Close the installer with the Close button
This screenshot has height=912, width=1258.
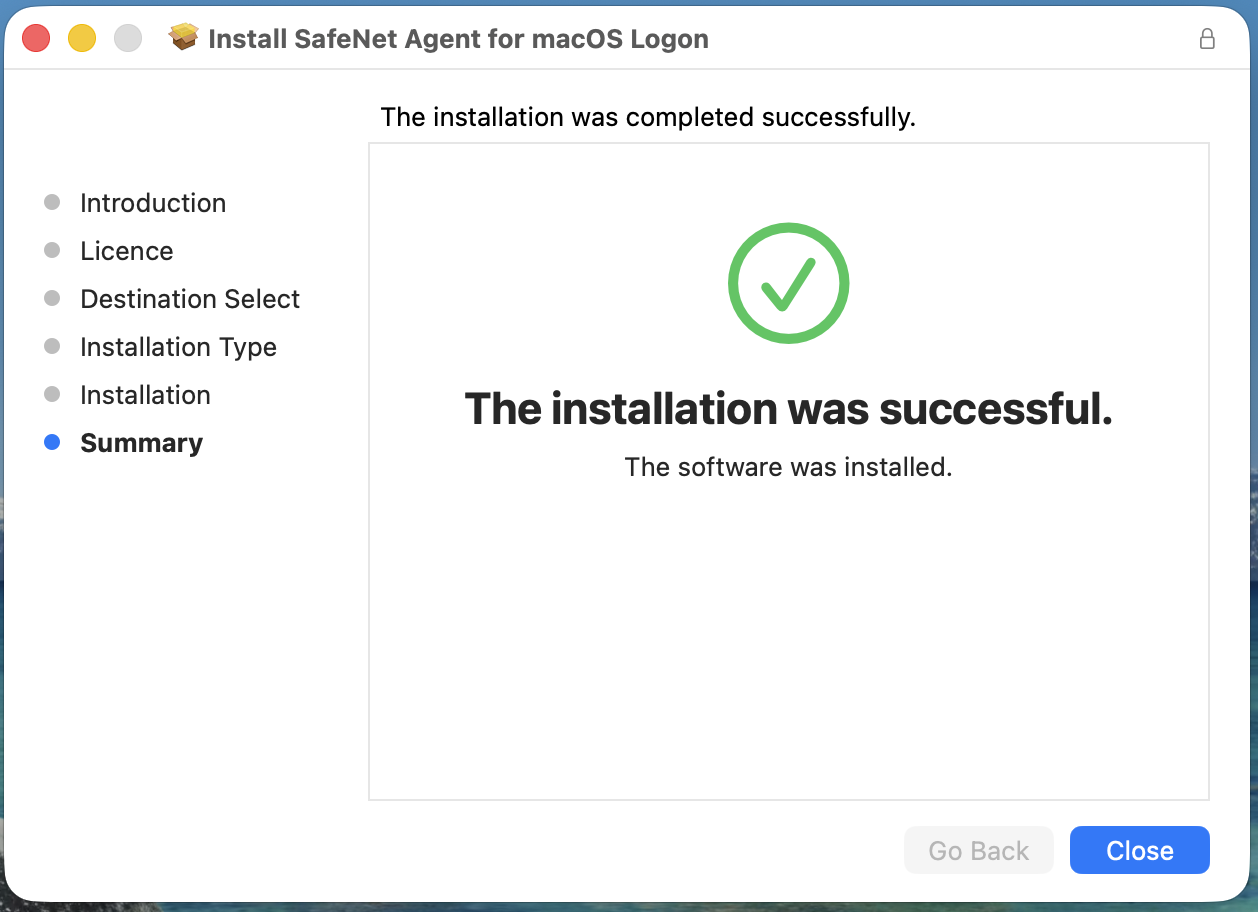pos(1139,850)
